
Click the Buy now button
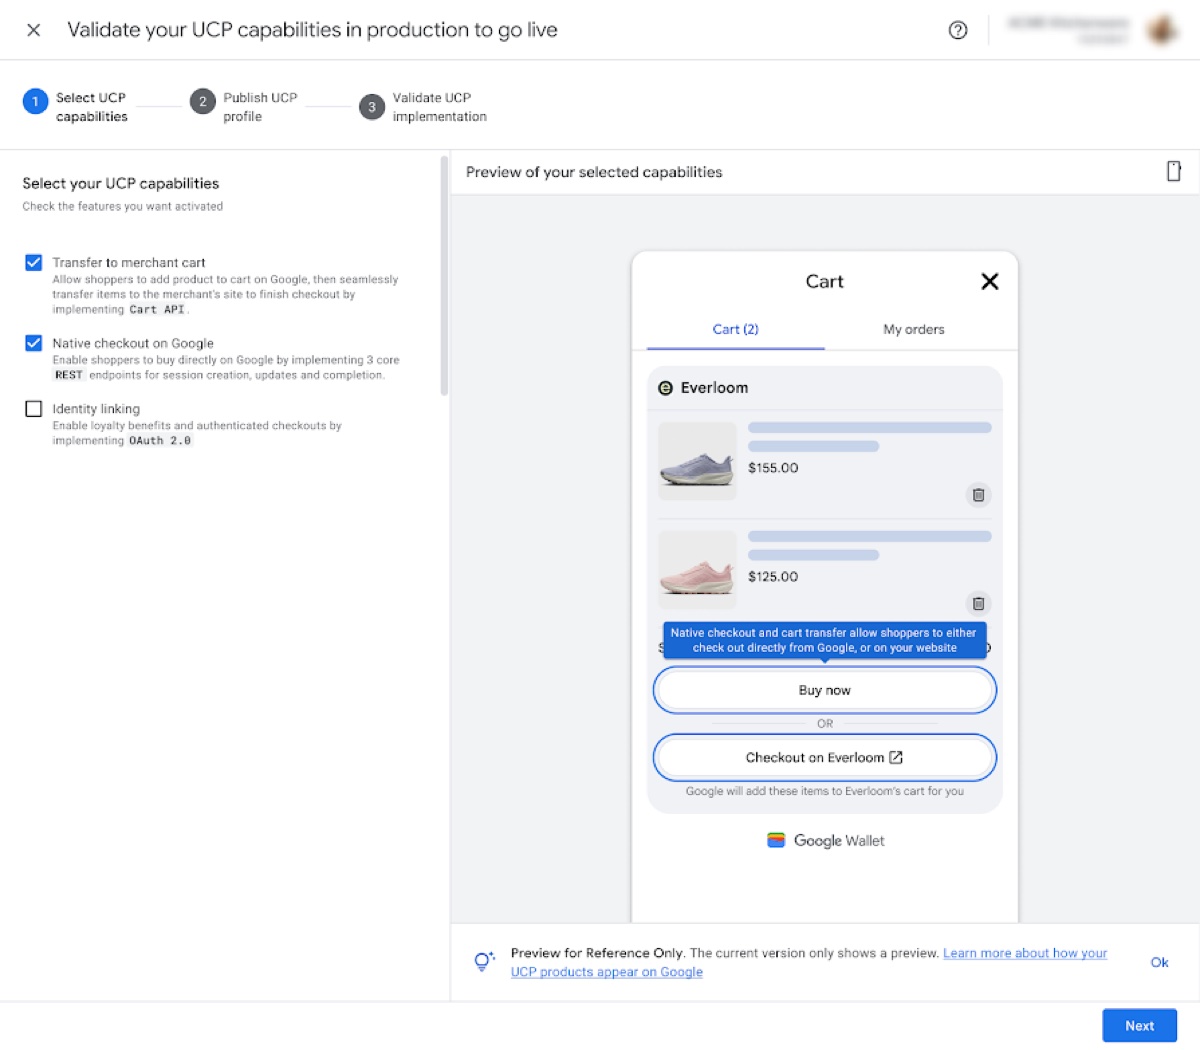[x=825, y=690]
